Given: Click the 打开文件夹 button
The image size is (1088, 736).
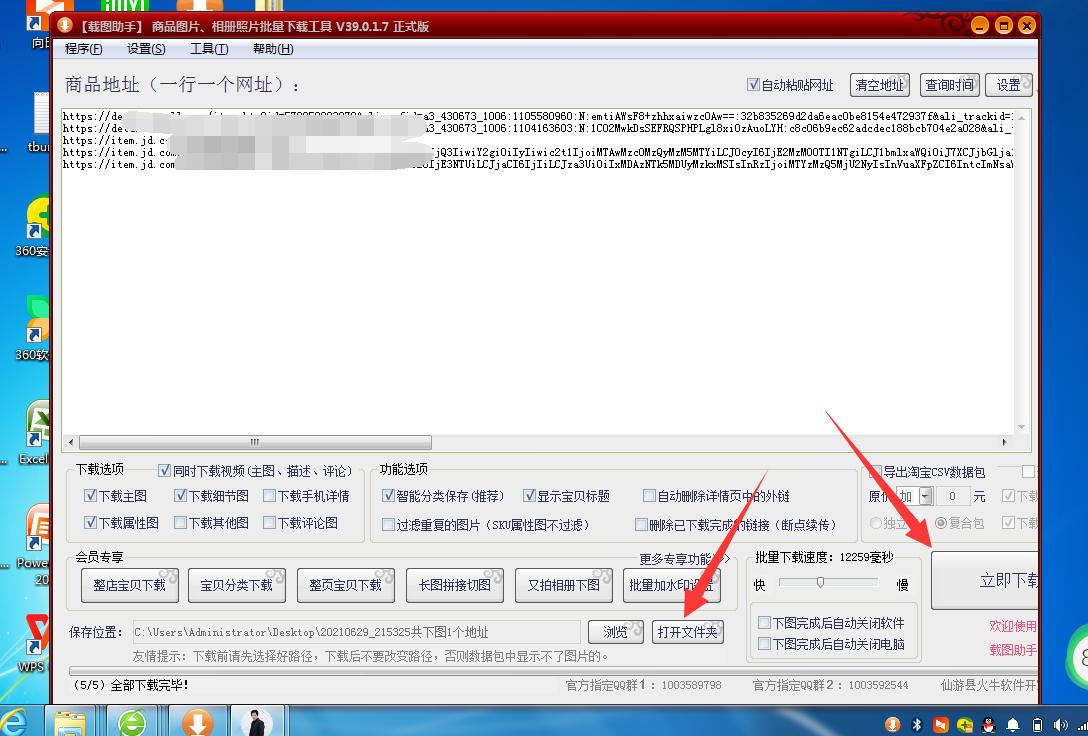Looking at the screenshot, I should pos(687,631).
